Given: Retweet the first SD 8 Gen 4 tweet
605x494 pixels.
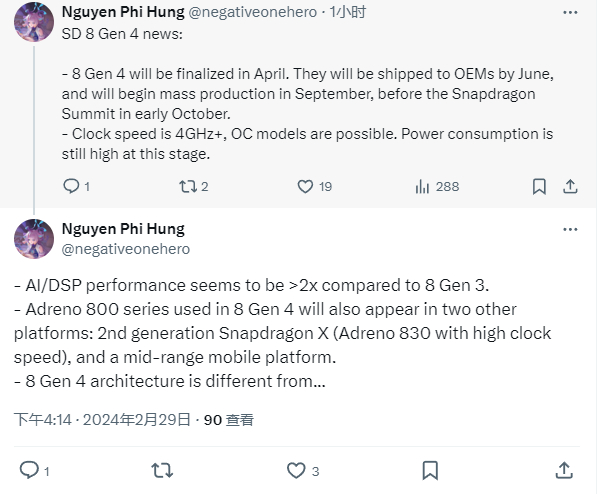Looking at the screenshot, I should pos(186,186).
